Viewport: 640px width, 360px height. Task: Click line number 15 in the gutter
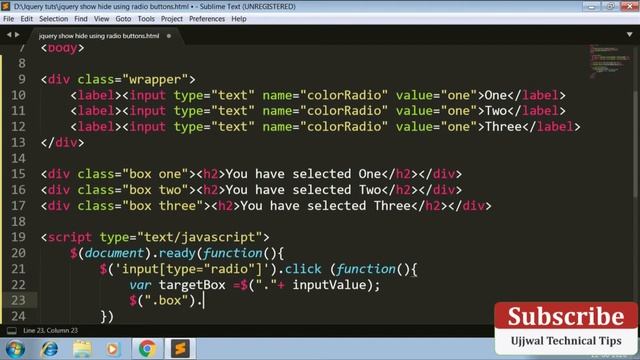click(x=18, y=174)
